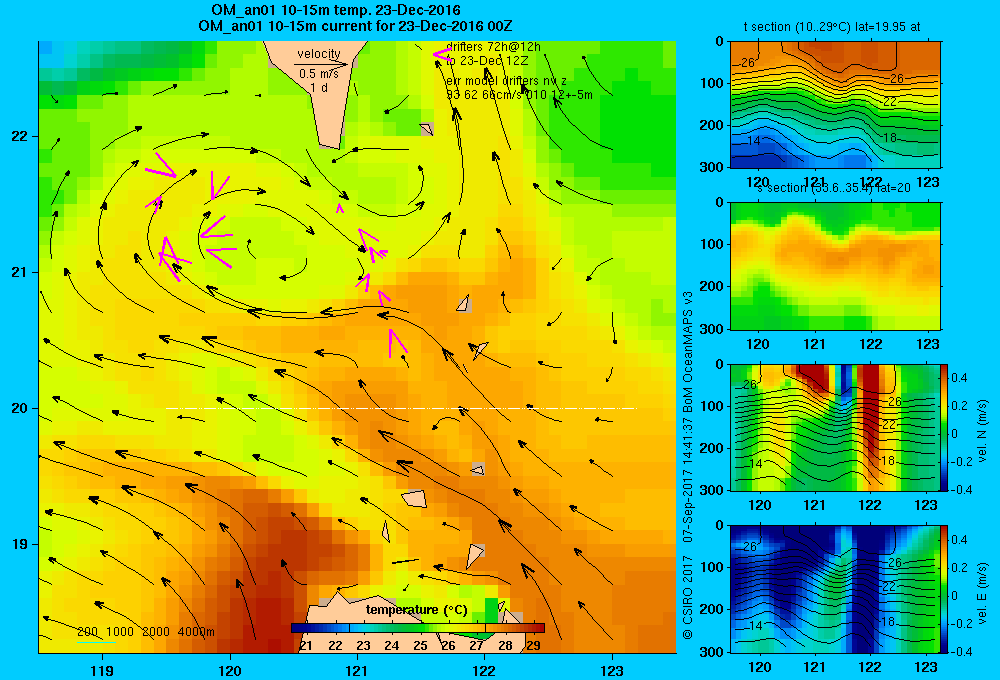The width and height of the screenshot is (1000, 680).
Task: Click the 'err model drifters nv z' text
Action: (506, 81)
